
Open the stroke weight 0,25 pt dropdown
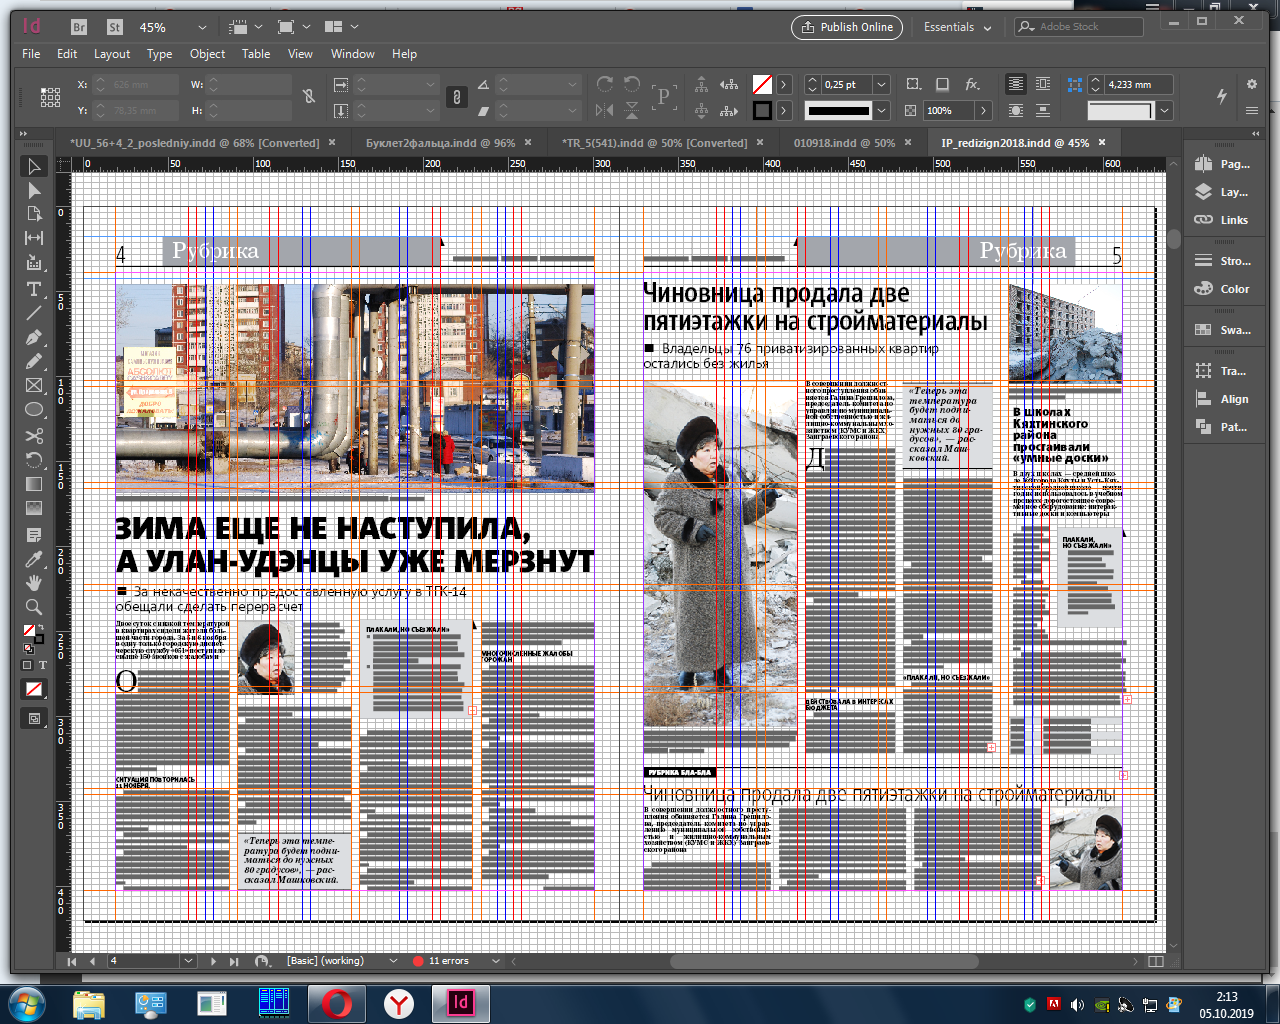click(x=881, y=85)
